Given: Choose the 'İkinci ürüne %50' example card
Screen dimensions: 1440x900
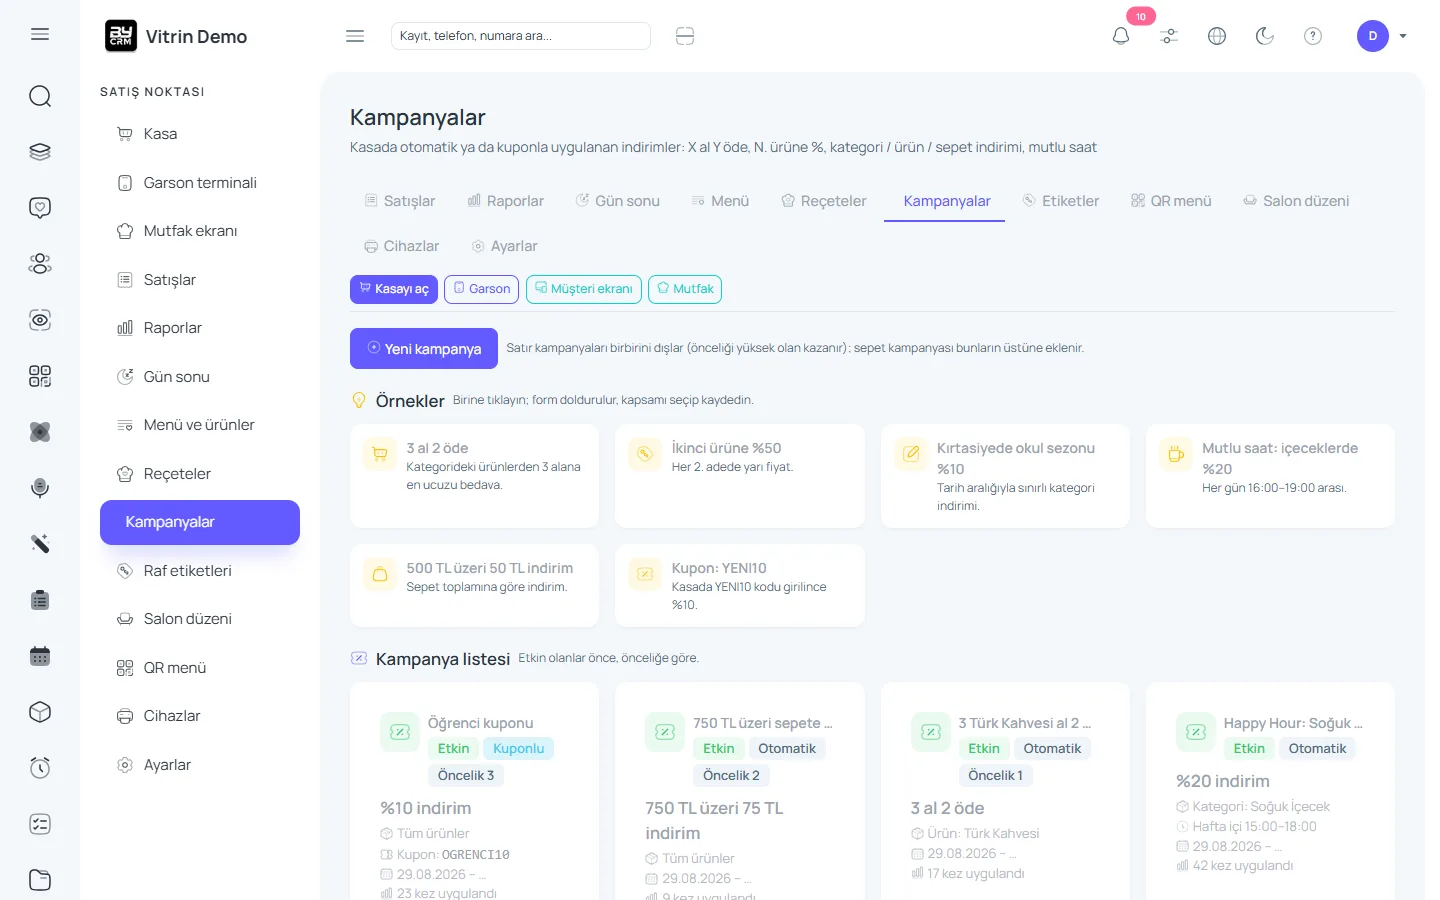Looking at the screenshot, I should [740, 476].
